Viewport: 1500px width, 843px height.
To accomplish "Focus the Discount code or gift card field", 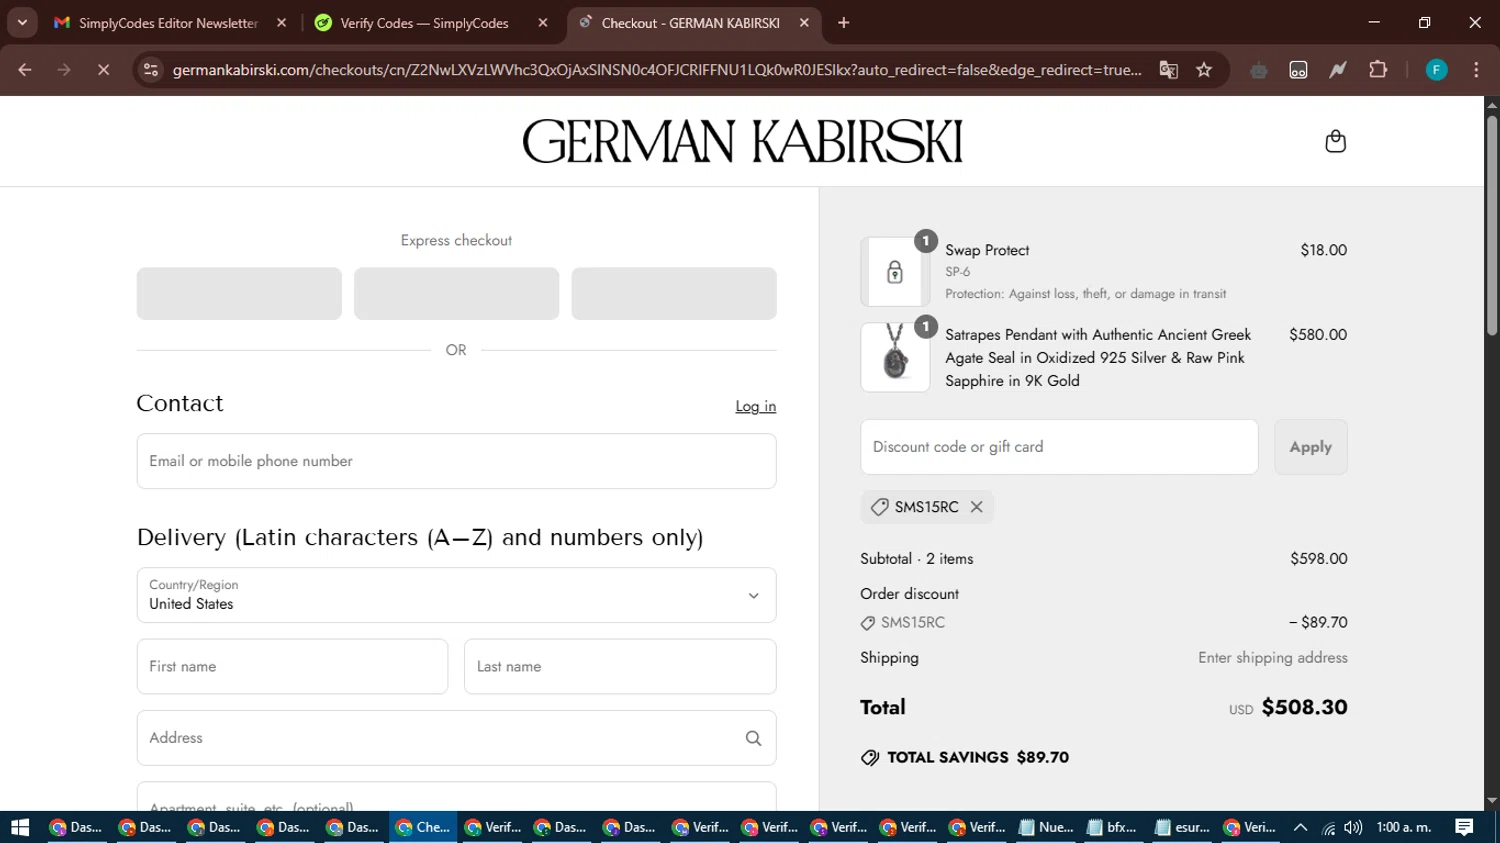I will click(x=1059, y=447).
